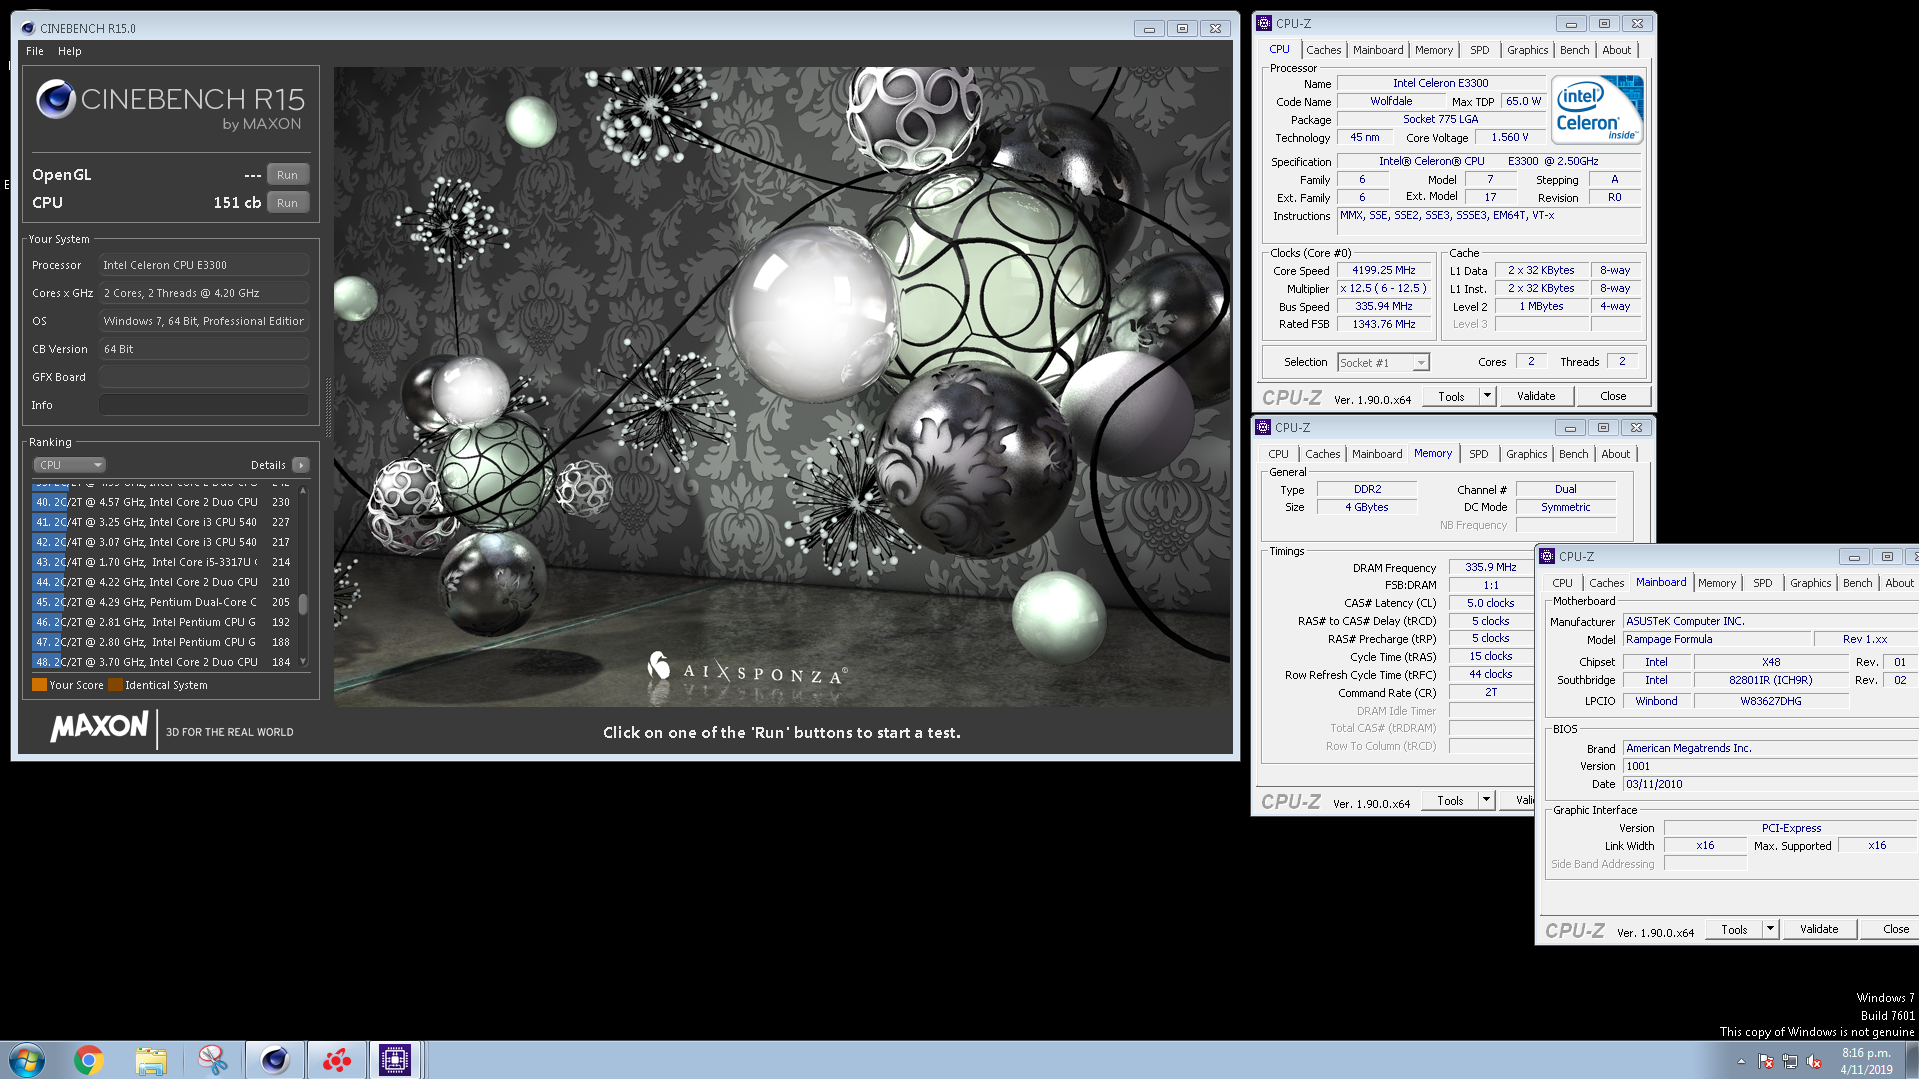Click Tools button in CPU-Z Mainboard window
1919x1079 pixels.
click(1734, 929)
